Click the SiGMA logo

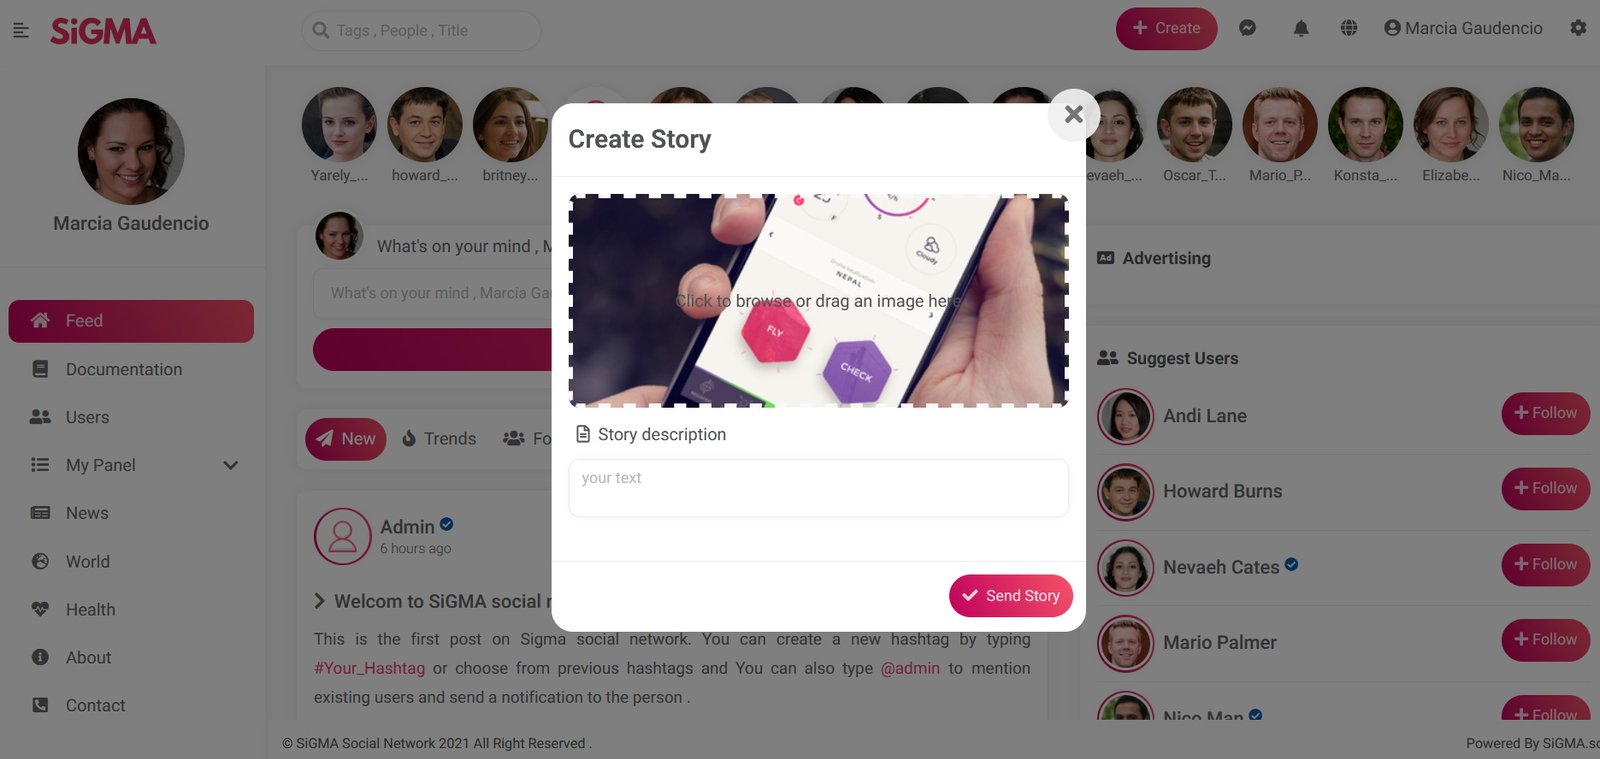[x=103, y=31]
